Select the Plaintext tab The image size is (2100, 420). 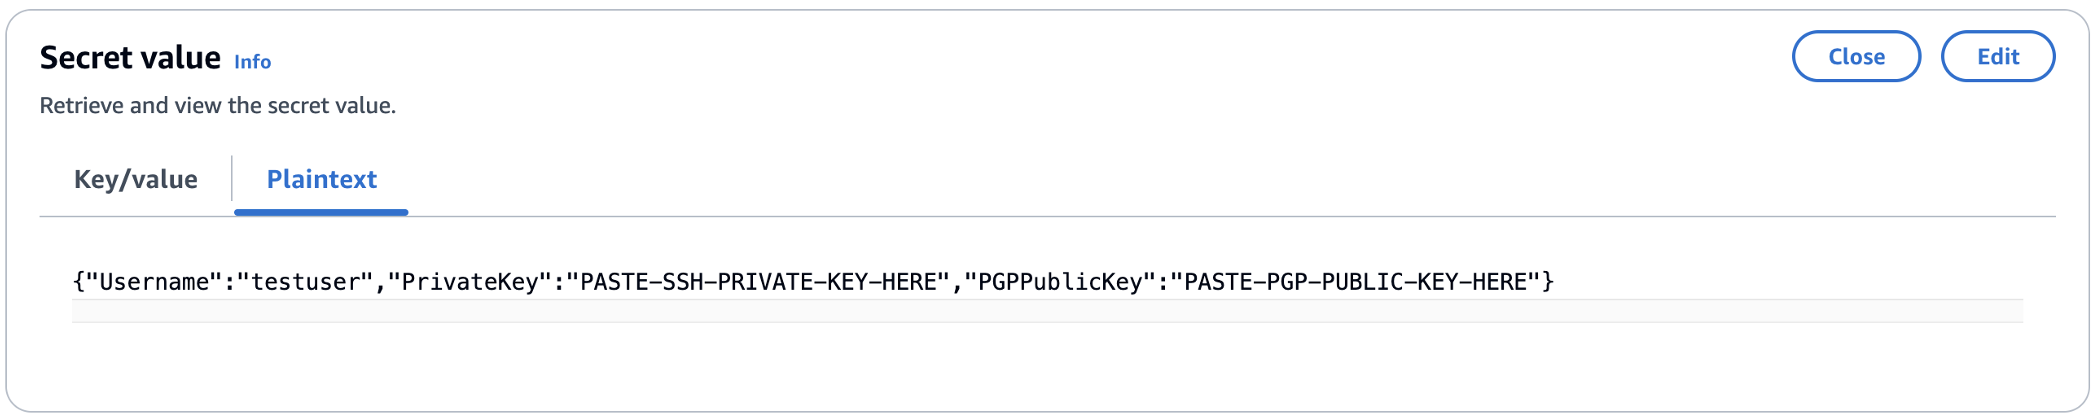321,179
